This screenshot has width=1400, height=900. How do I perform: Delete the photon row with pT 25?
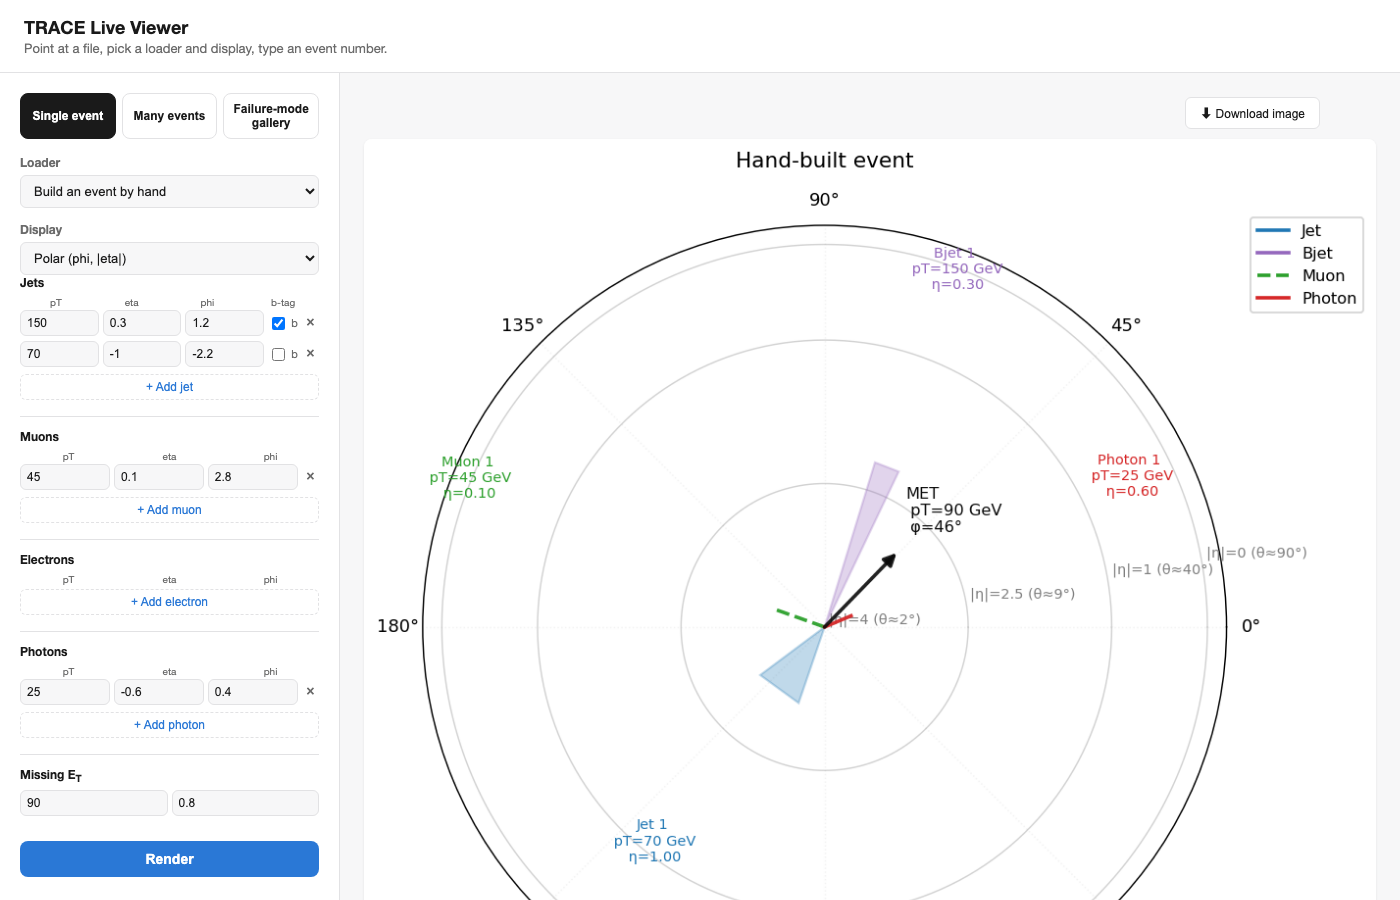coord(310,692)
